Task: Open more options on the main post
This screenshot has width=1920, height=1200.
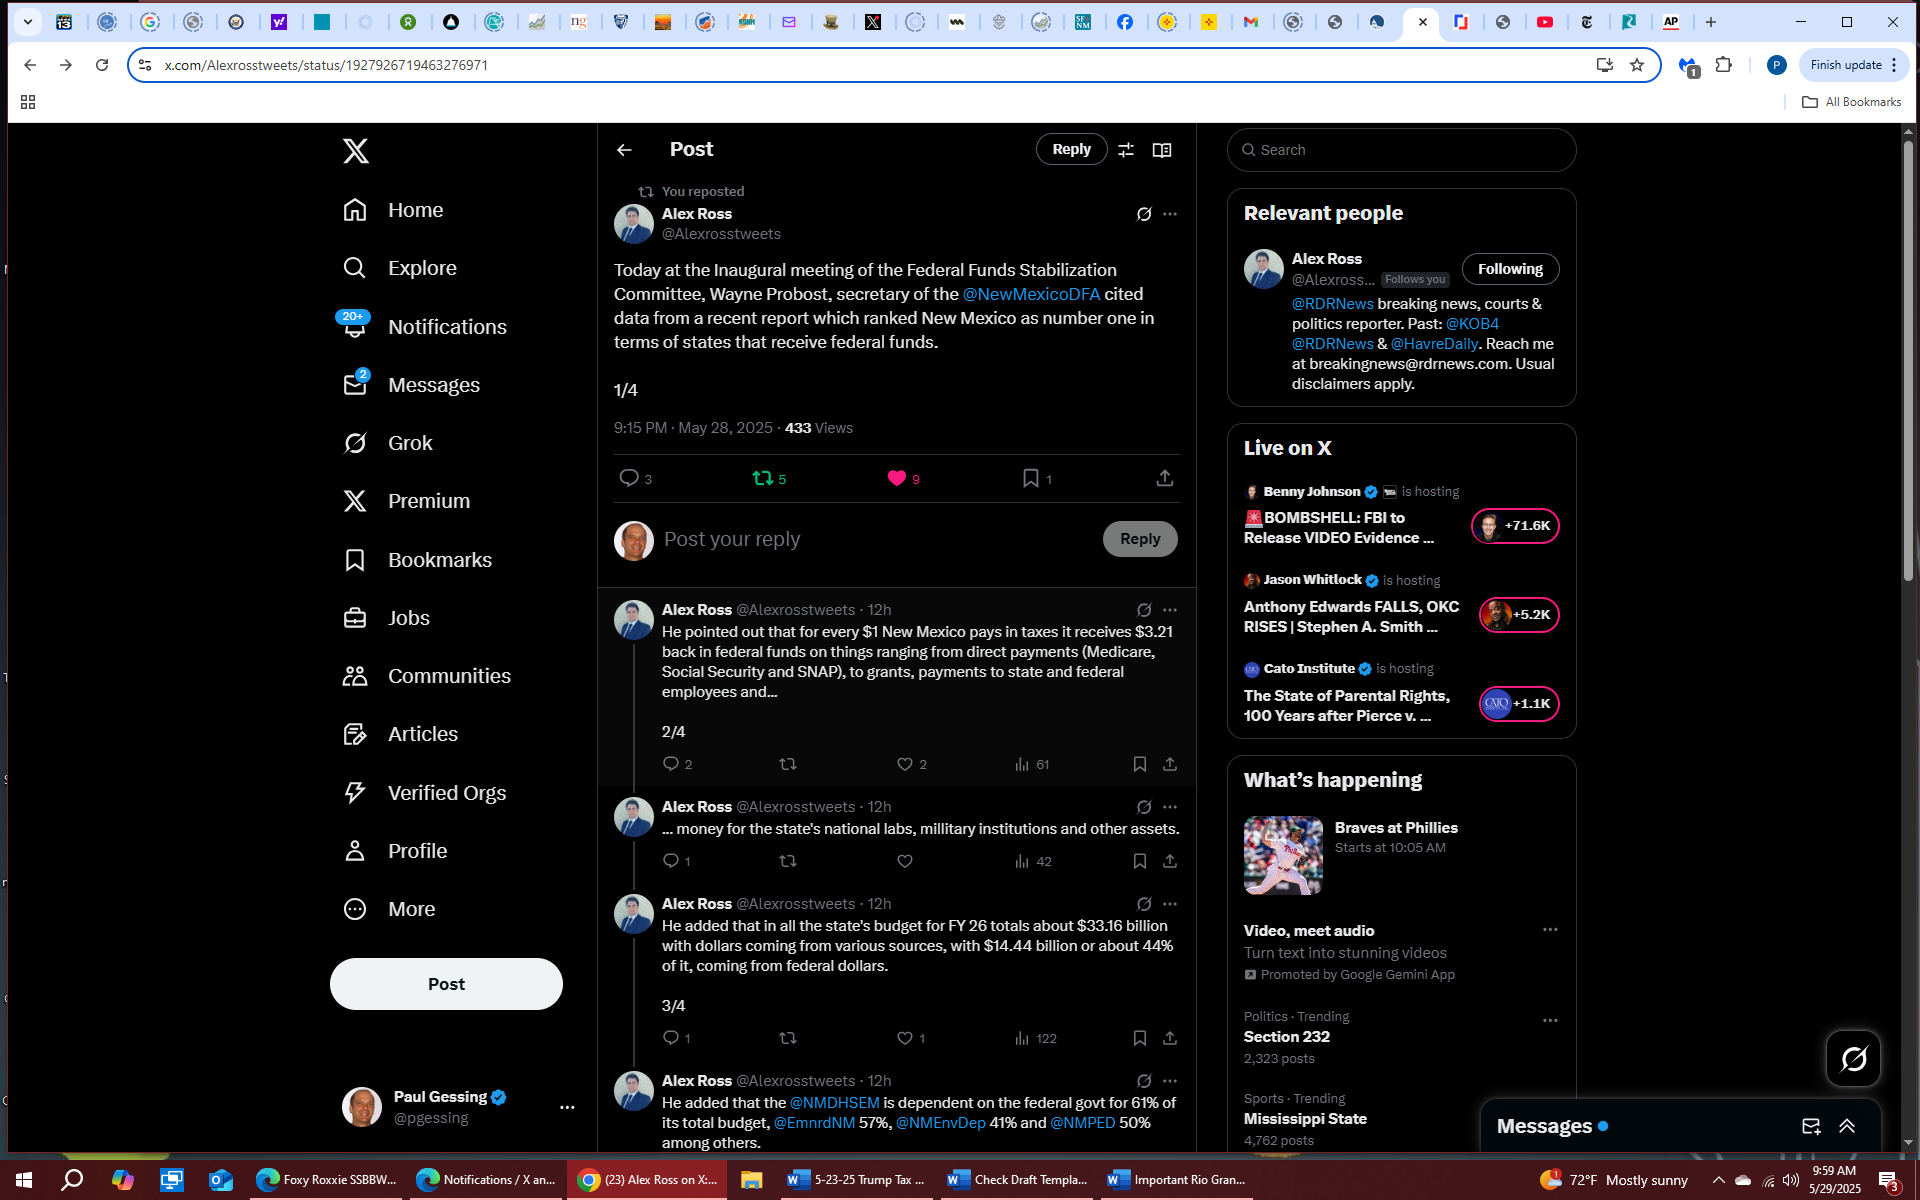Action: pyautogui.click(x=1170, y=214)
